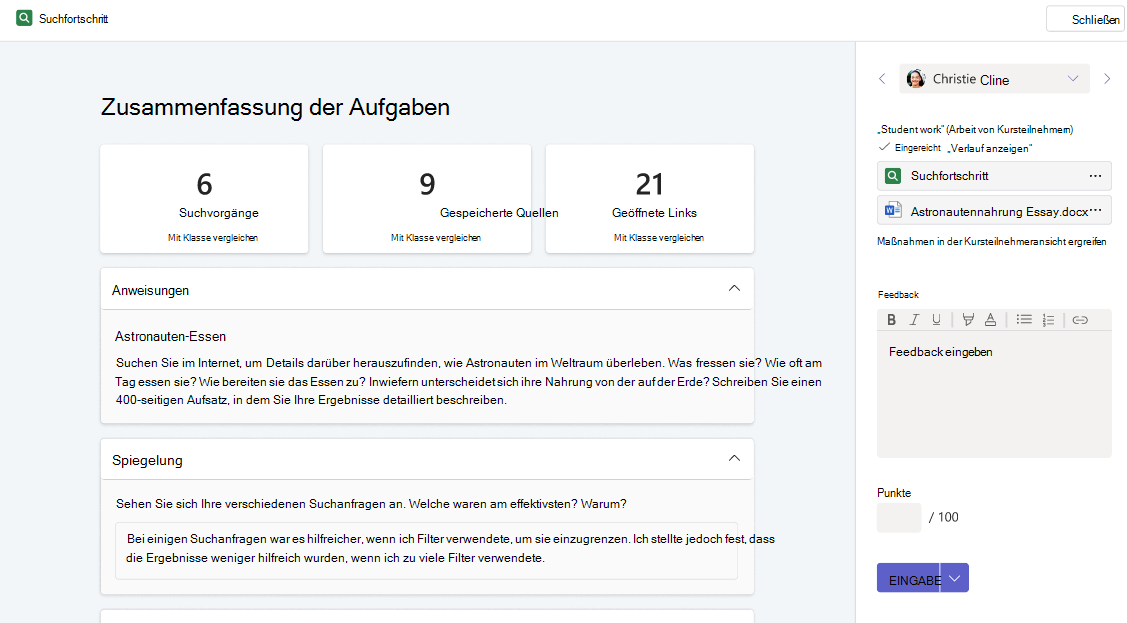The image size is (1127, 623).
Task: Open more options for Suchfortschritt attachment
Action: pos(1095,176)
